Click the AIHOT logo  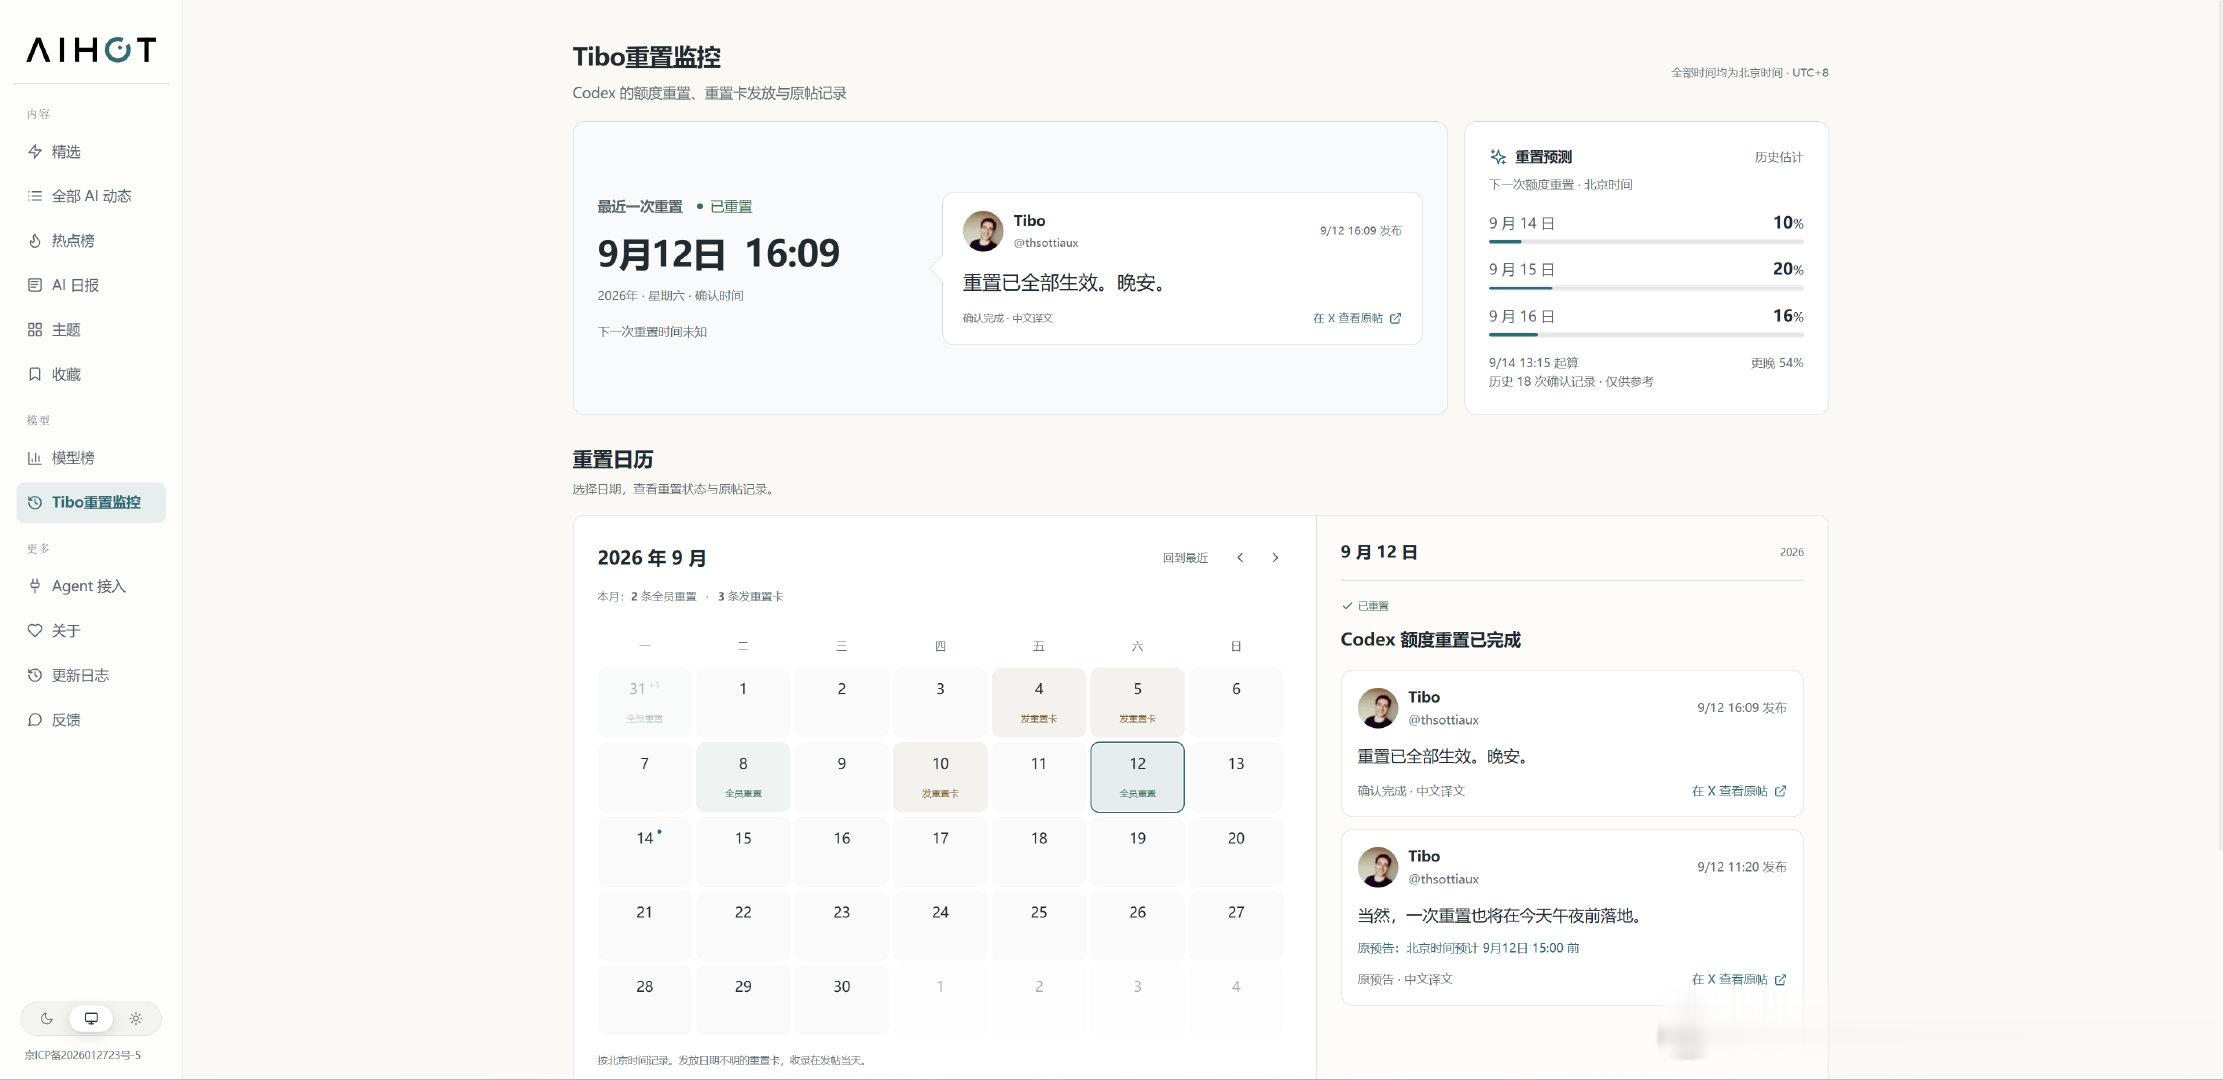91,50
